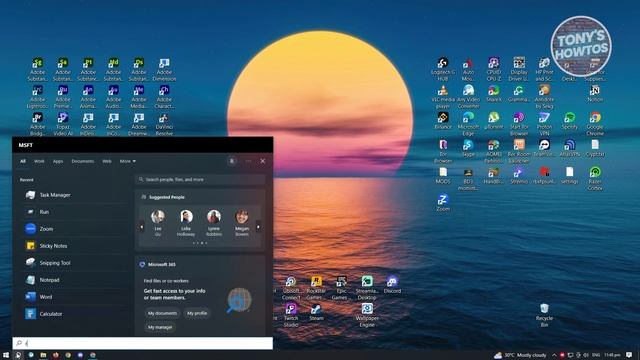Select the Adobe Dimension desktop icon
Image resolution: width=640 pixels, height=360 pixels.
164,69
